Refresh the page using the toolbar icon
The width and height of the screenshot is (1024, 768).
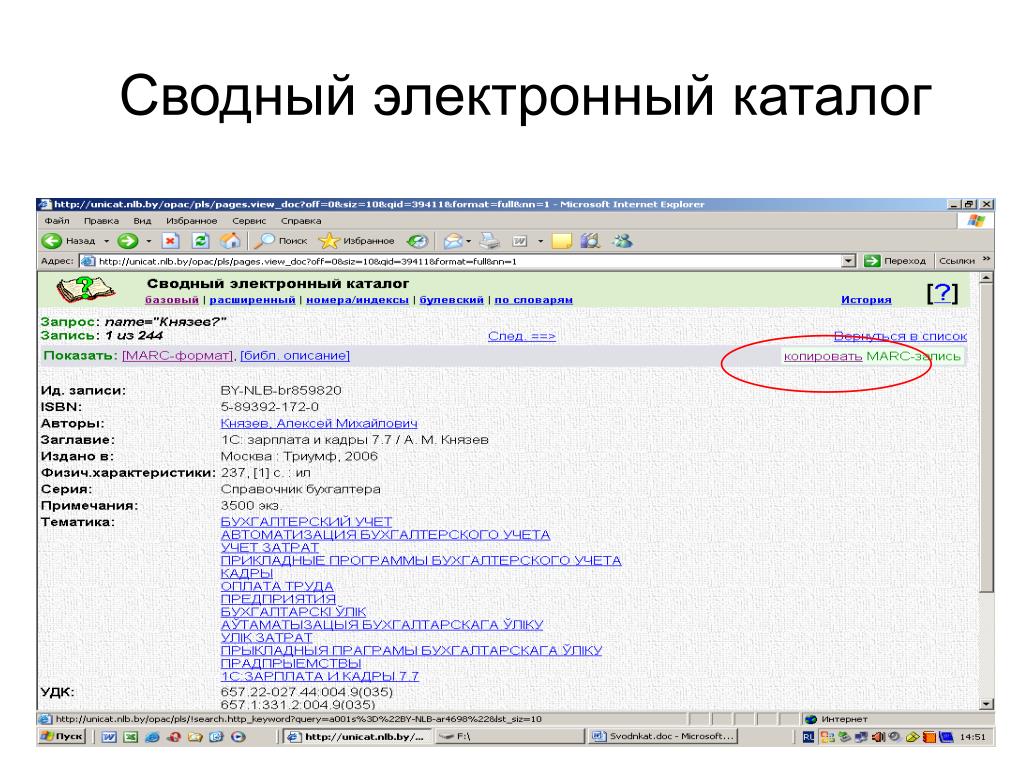(x=200, y=241)
